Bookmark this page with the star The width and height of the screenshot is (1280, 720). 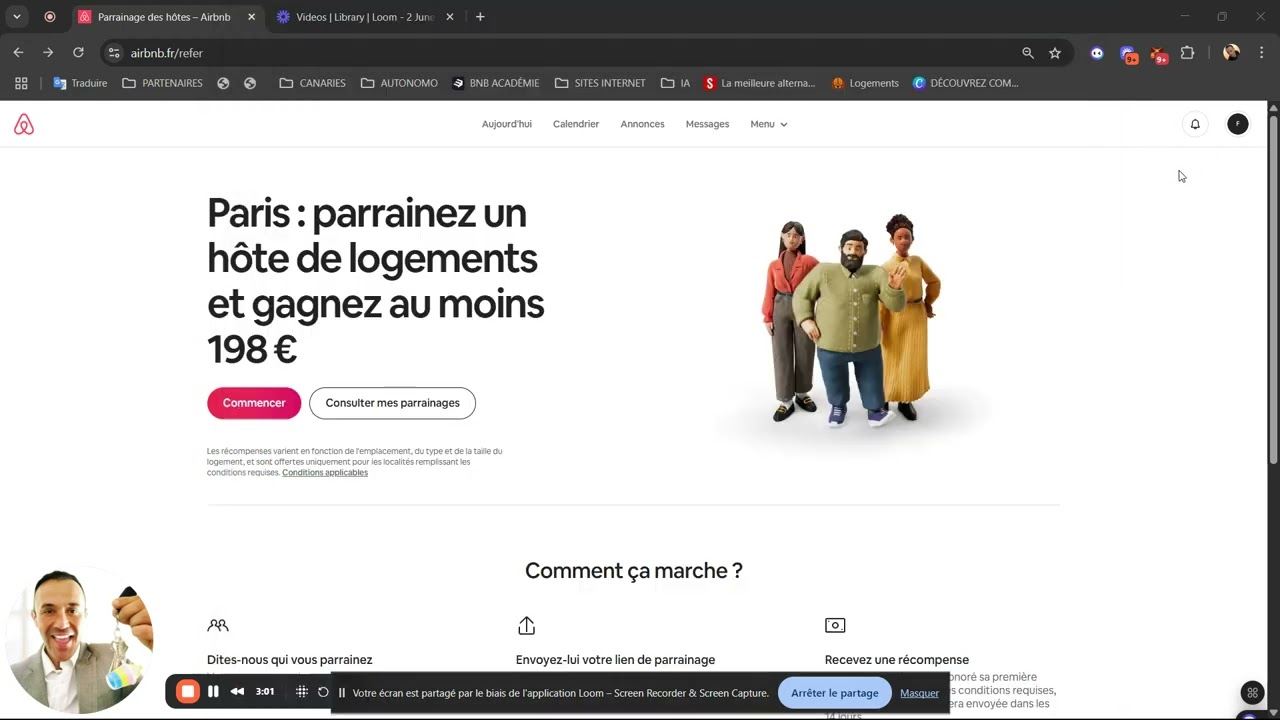click(x=1055, y=53)
